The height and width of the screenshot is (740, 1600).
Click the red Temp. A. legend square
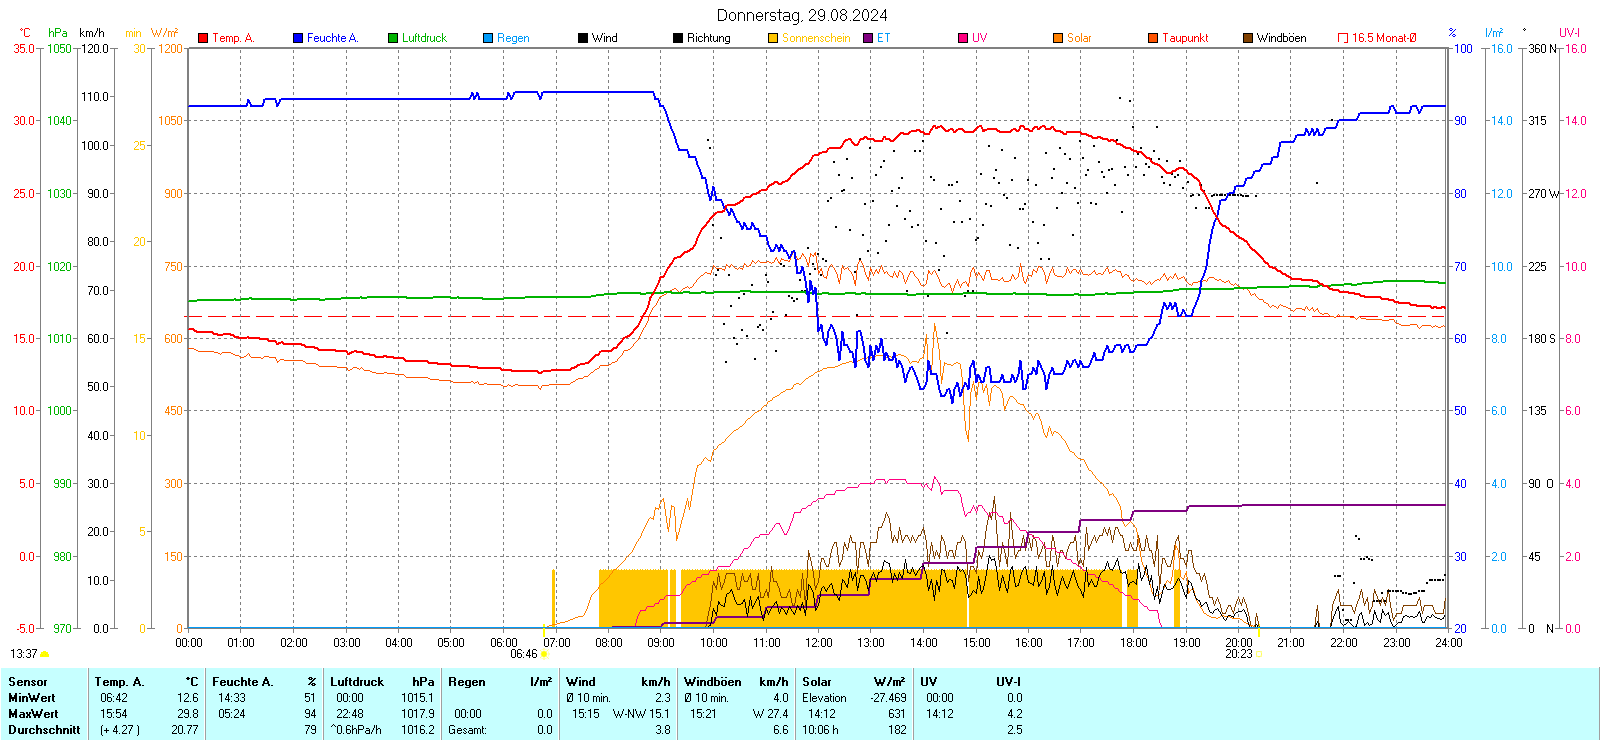(x=203, y=38)
